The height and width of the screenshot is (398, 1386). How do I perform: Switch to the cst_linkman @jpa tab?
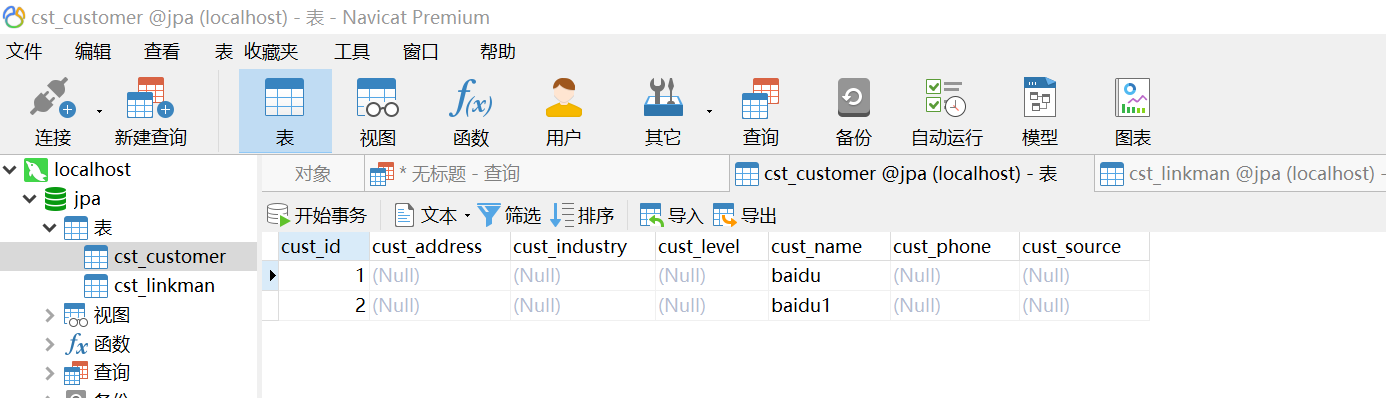coord(1240,174)
